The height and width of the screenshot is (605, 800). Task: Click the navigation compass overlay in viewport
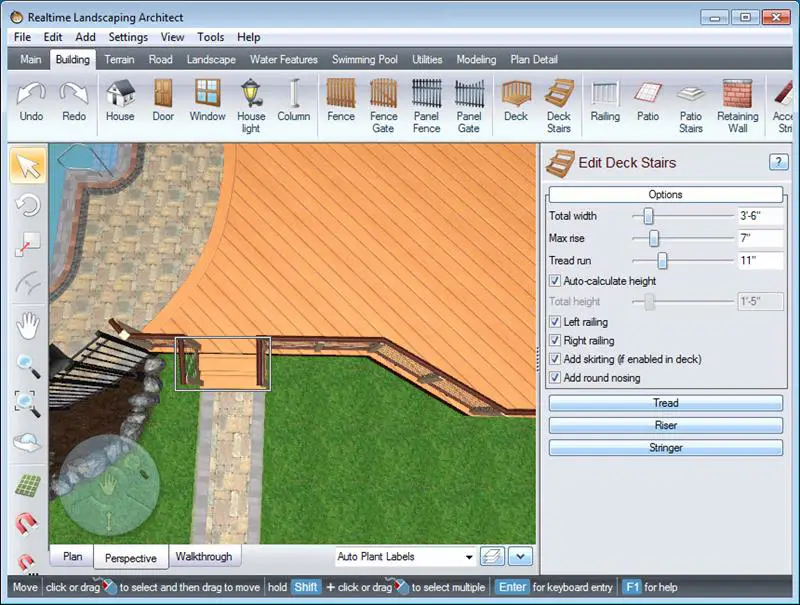[109, 485]
